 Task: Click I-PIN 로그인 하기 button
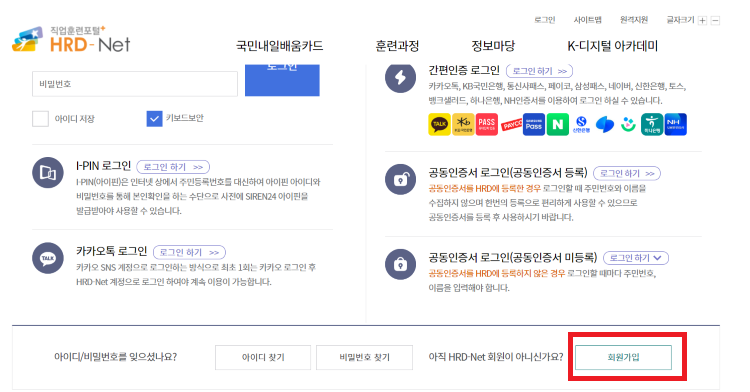coord(173,167)
